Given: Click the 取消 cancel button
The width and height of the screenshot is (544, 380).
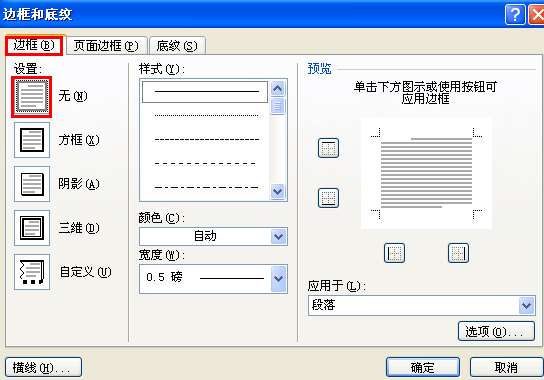Looking at the screenshot, I should [x=506, y=367].
